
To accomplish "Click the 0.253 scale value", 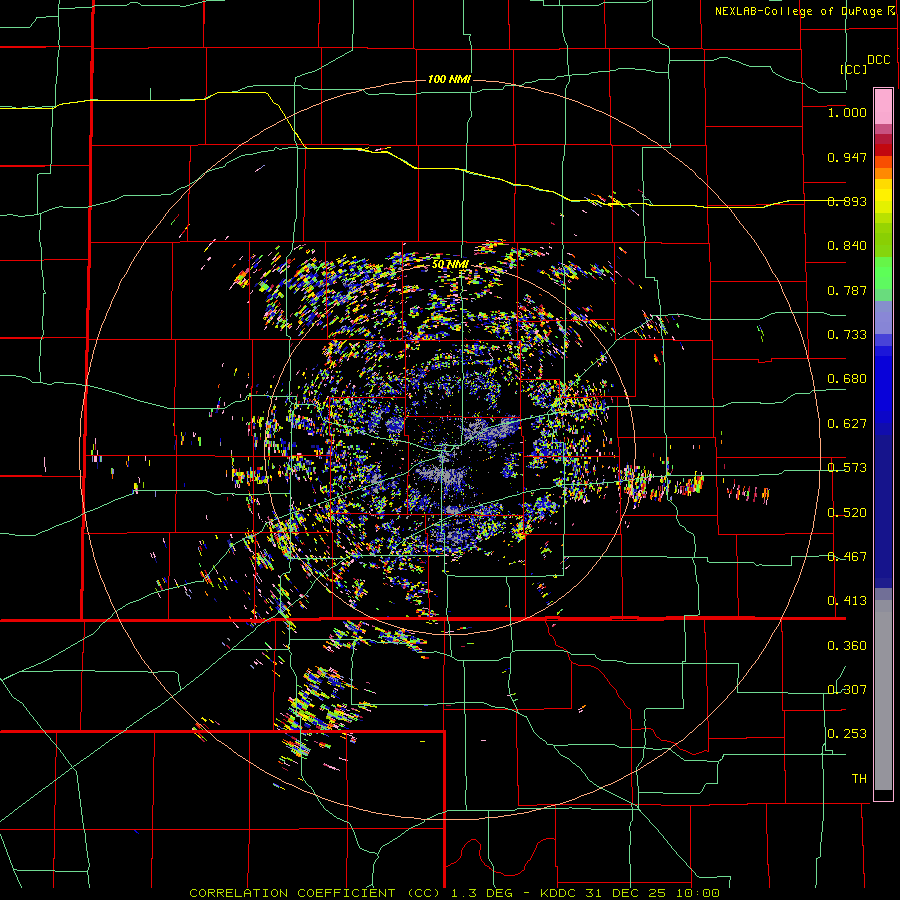I will coord(847,734).
